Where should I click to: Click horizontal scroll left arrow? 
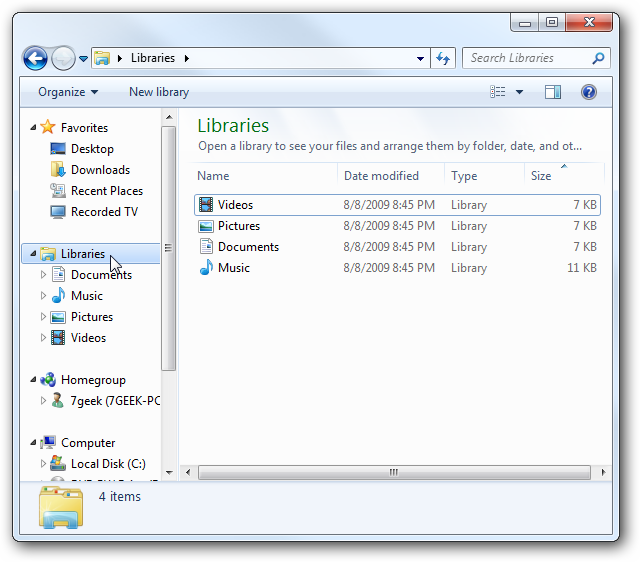pyautogui.click(x=188, y=472)
